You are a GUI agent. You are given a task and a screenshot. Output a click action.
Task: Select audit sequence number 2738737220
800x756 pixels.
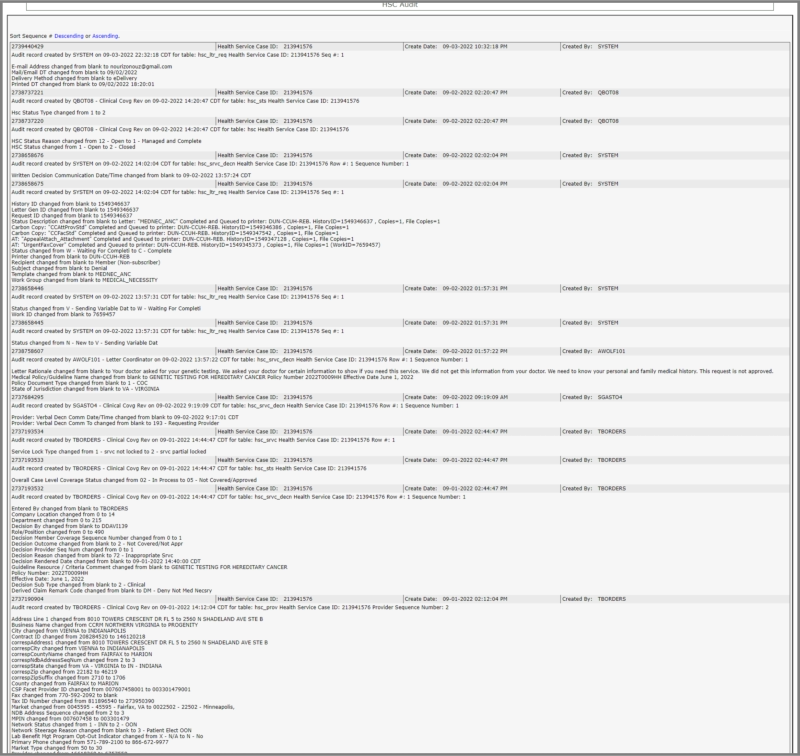click(27, 120)
